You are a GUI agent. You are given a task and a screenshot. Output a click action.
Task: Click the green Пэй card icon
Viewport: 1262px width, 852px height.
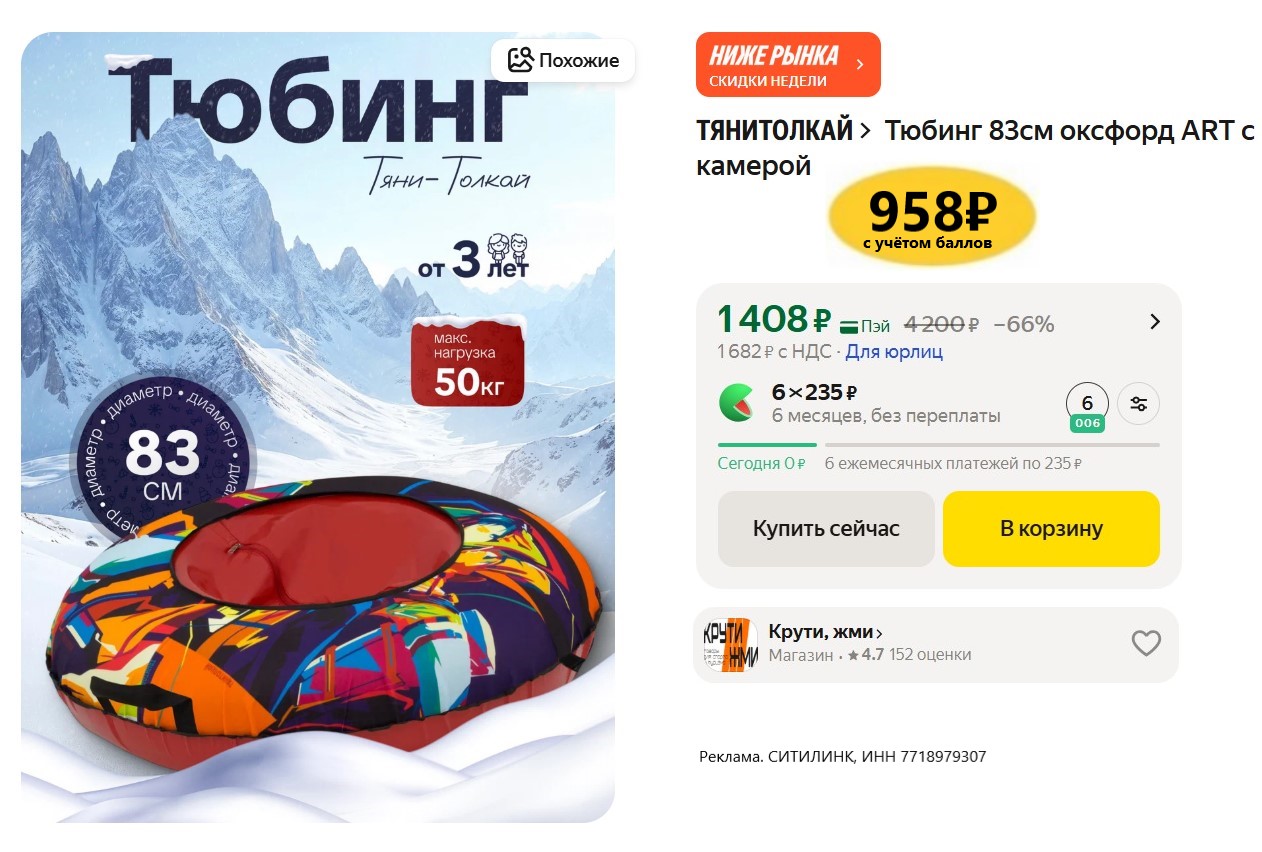849,325
